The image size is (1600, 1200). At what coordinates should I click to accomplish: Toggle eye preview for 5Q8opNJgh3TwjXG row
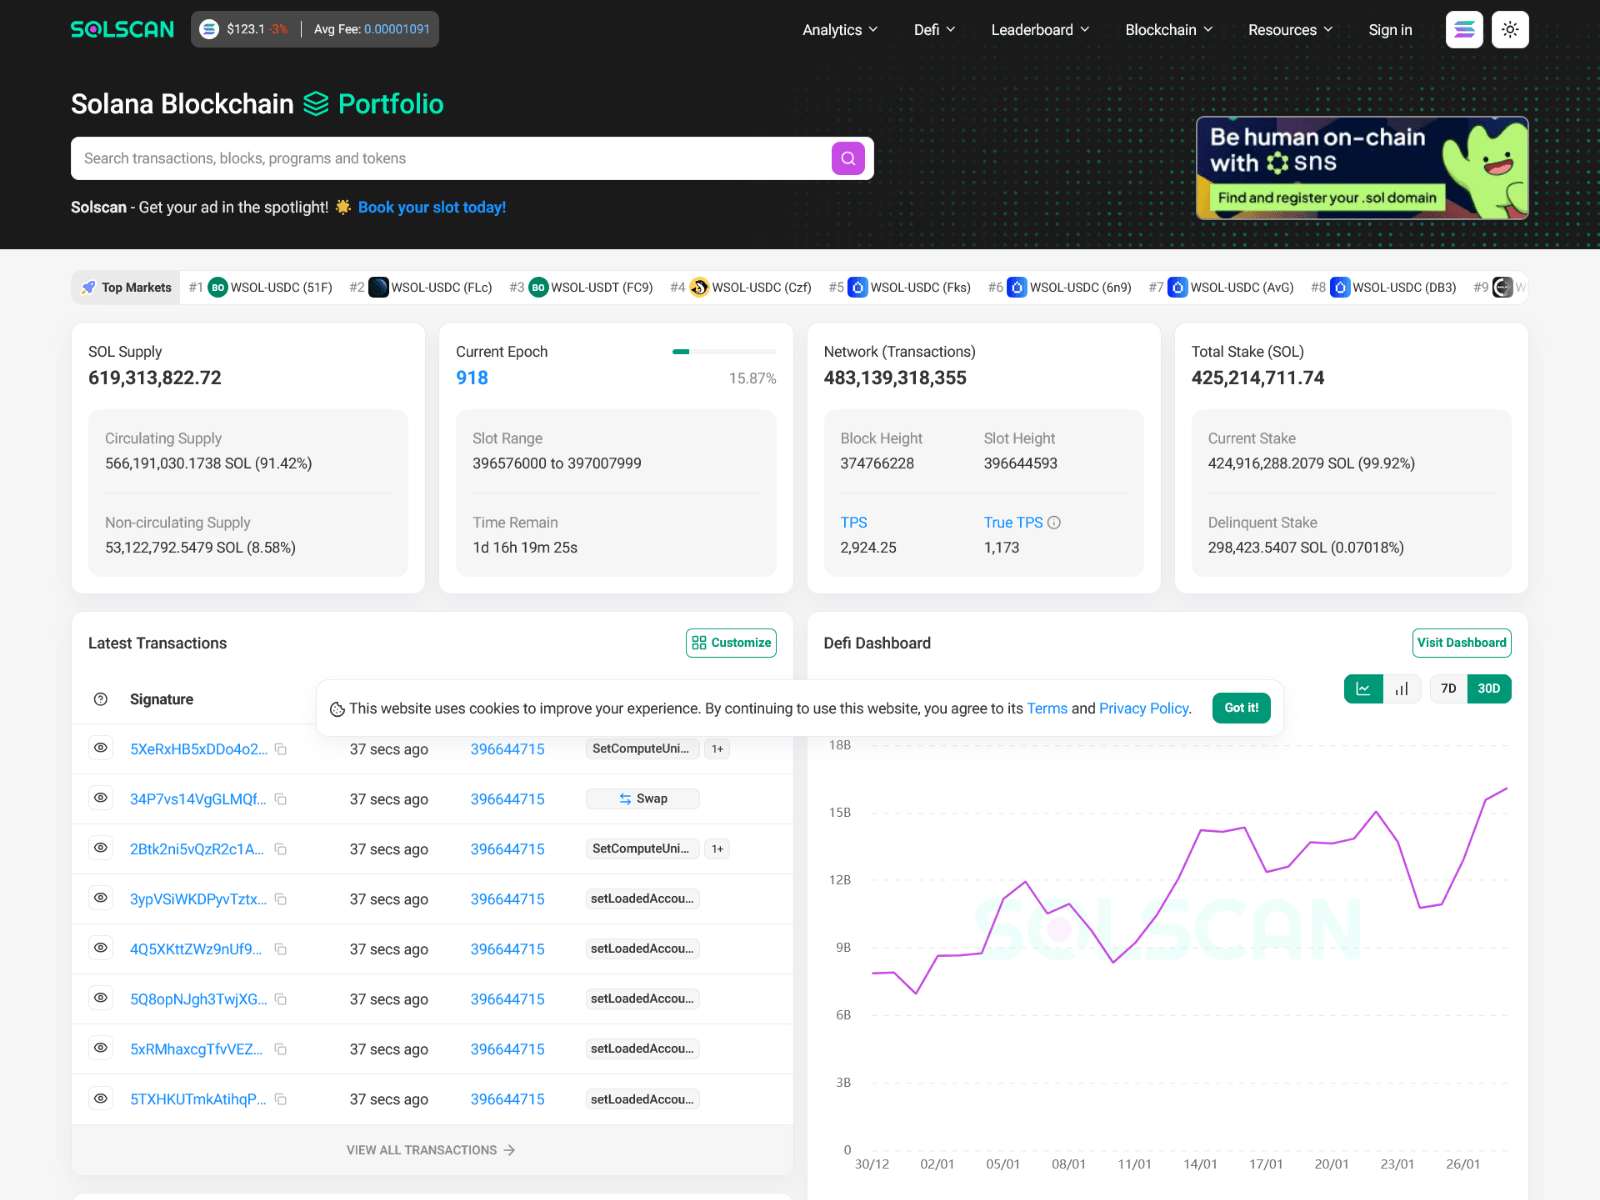click(101, 998)
